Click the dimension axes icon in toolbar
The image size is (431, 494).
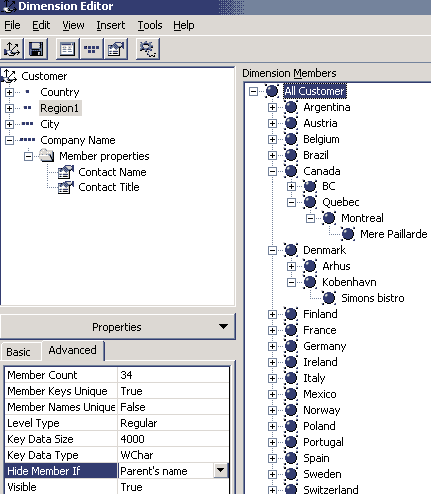click(12, 49)
